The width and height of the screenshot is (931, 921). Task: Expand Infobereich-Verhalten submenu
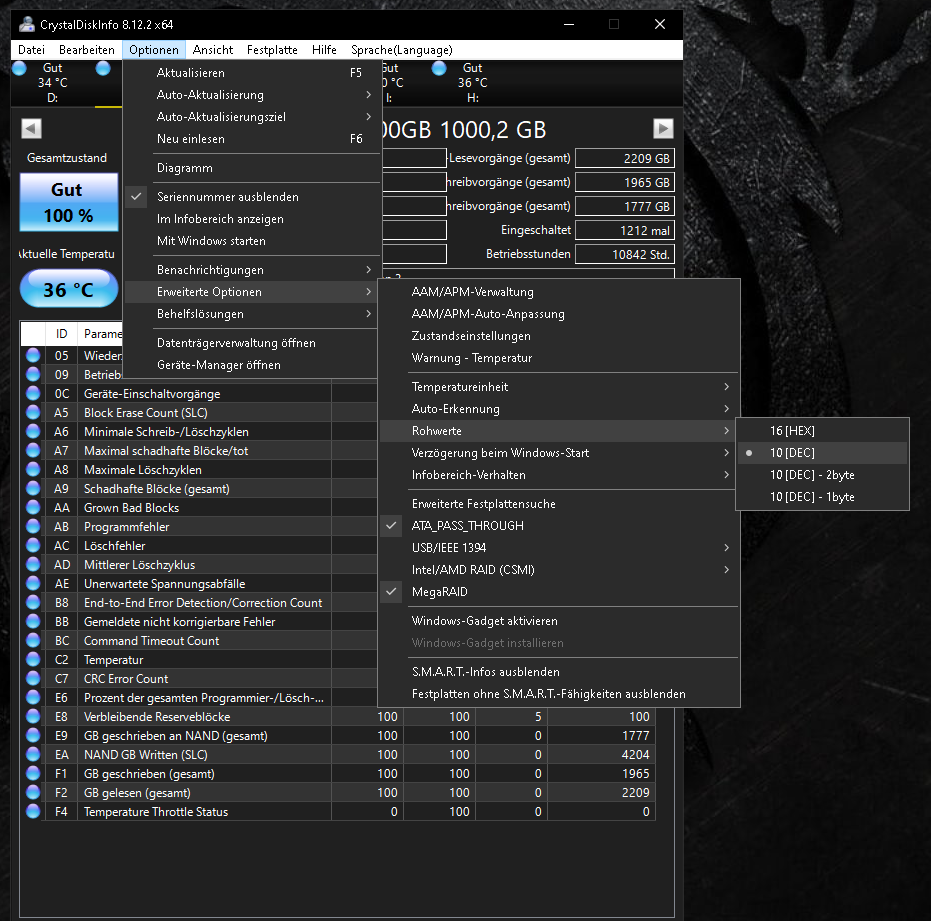[559, 474]
